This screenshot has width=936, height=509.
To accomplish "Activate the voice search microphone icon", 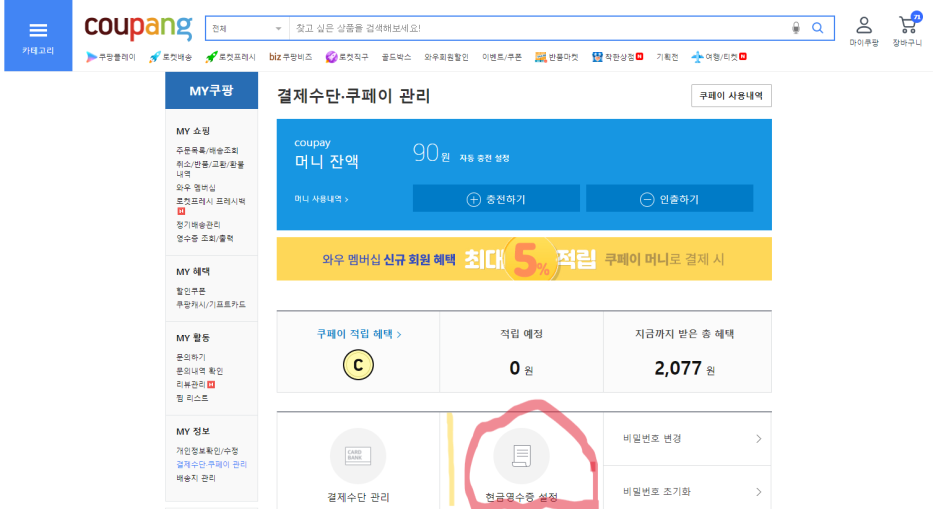I will pyautogui.click(x=796, y=28).
